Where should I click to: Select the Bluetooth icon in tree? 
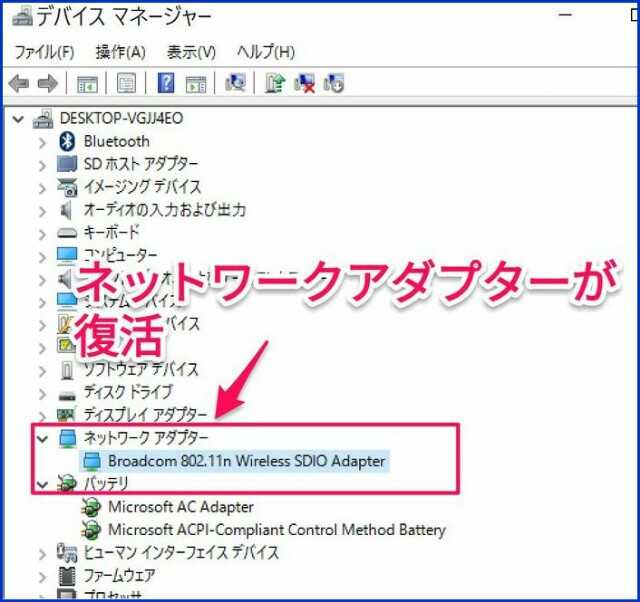[x=67, y=141]
